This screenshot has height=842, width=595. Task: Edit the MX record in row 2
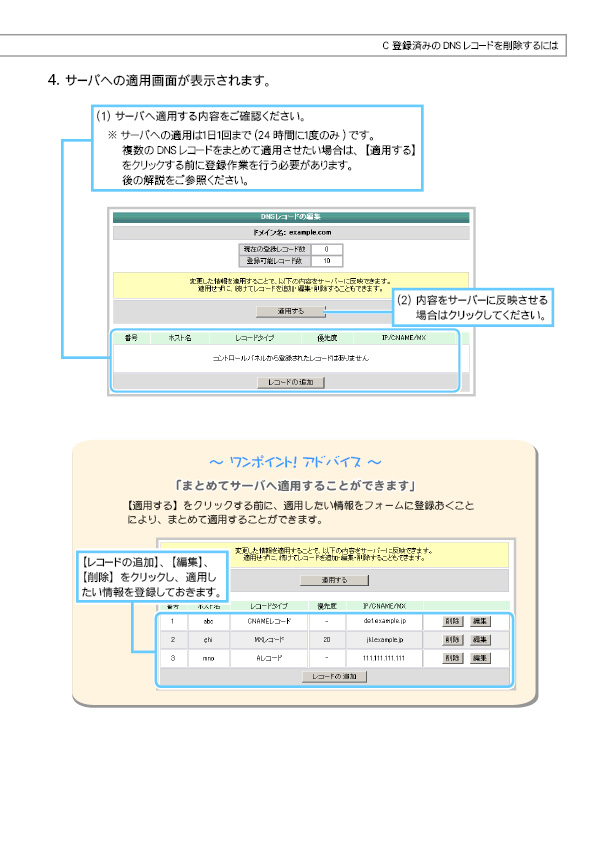pyautogui.click(x=480, y=640)
